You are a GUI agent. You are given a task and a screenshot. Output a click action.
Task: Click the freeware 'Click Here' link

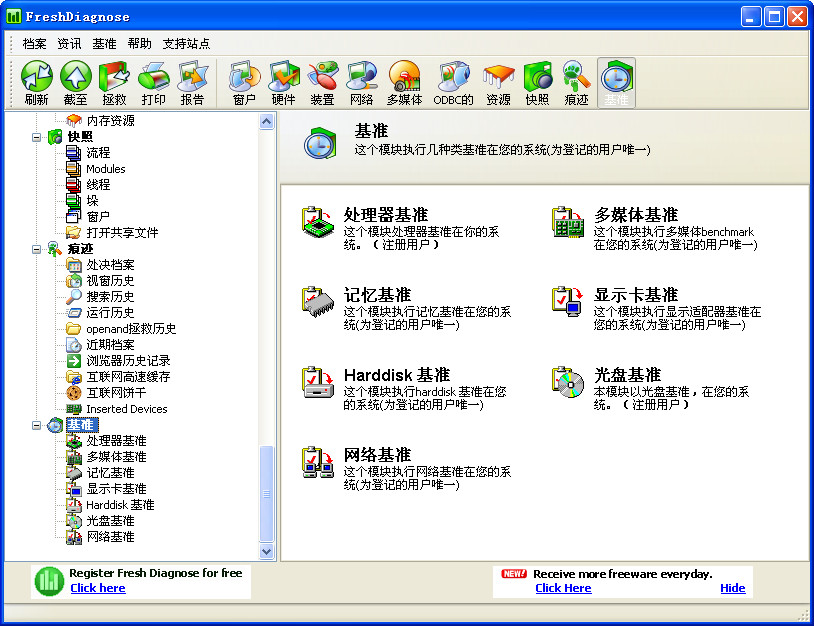[563, 588]
